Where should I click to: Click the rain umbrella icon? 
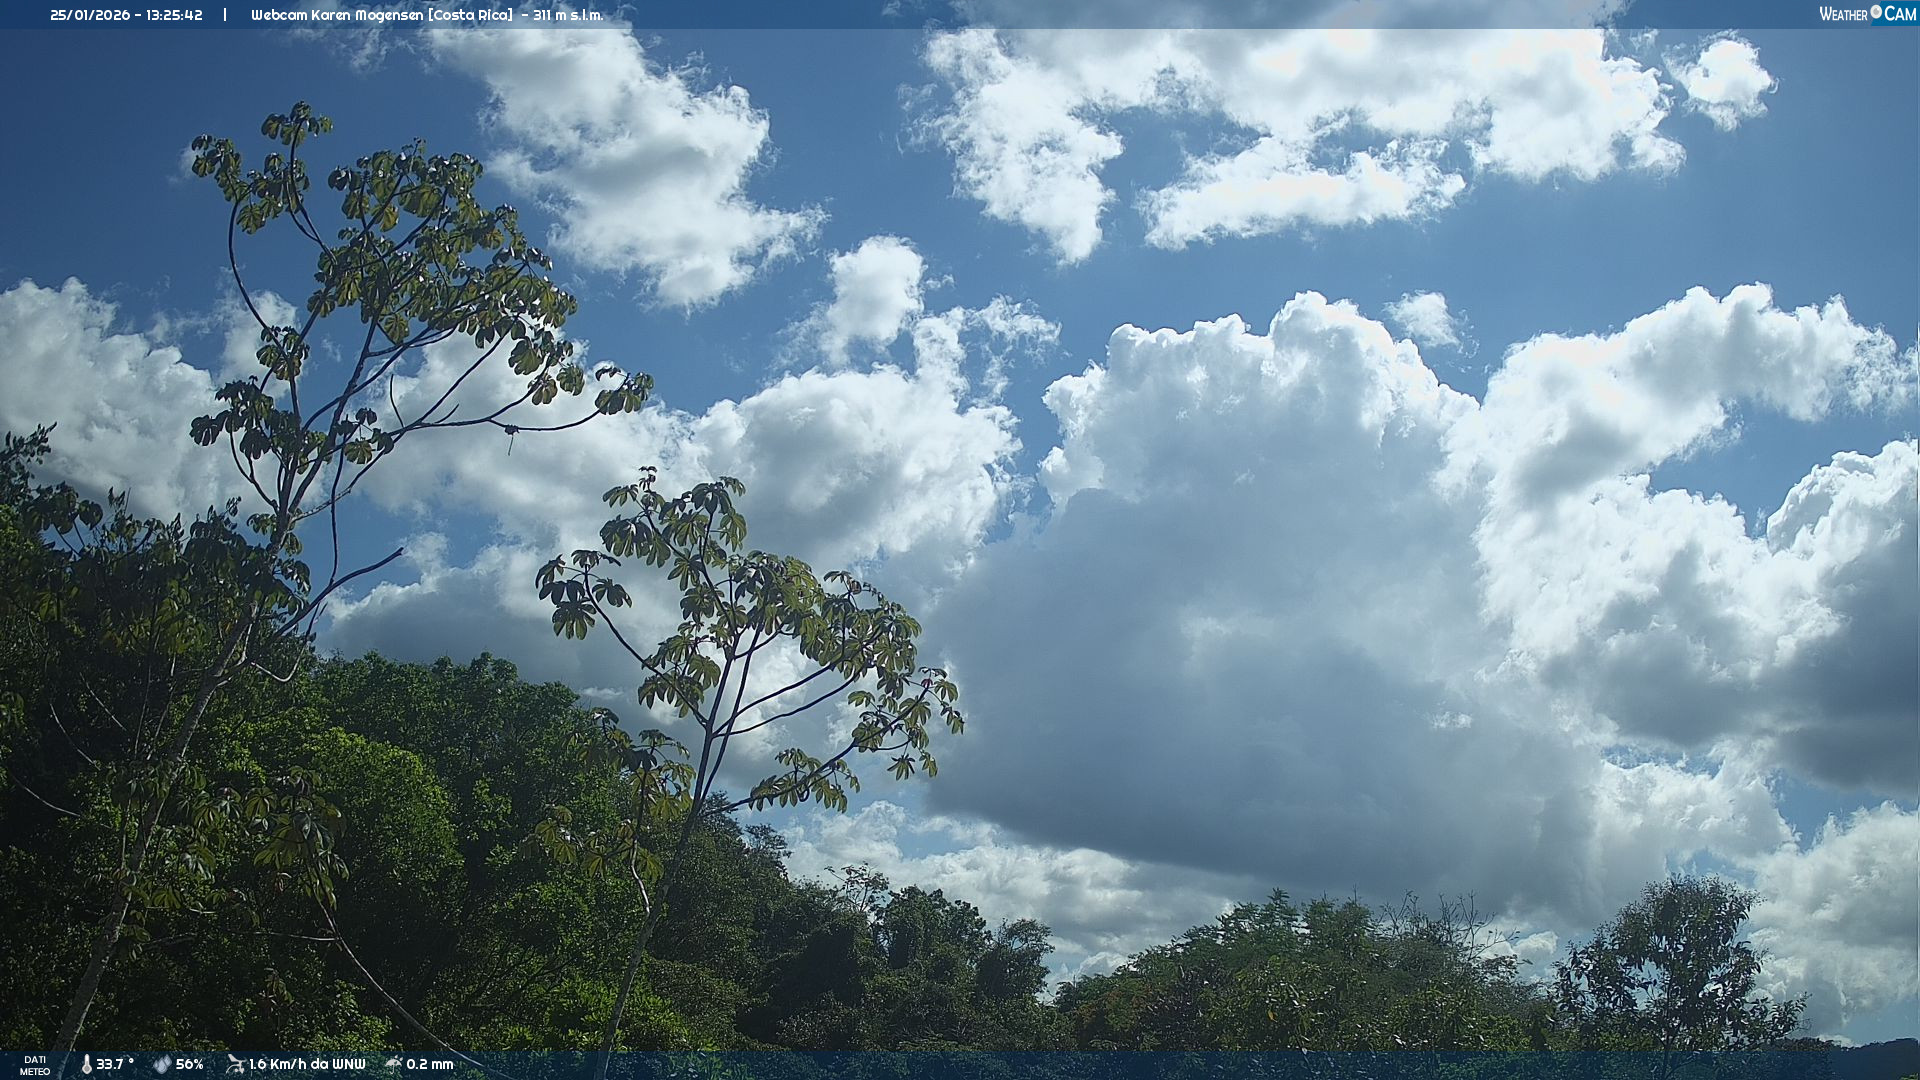point(393,1065)
